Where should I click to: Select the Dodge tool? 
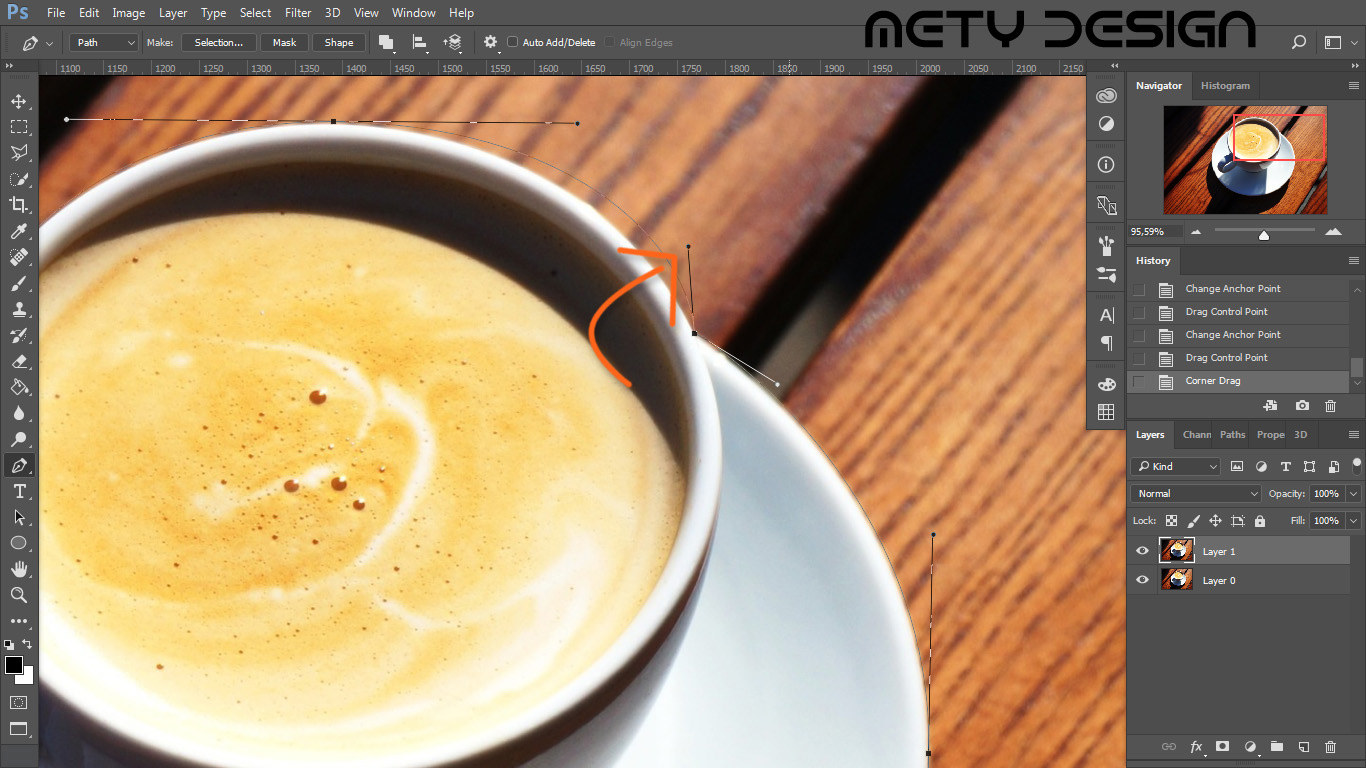[18, 439]
